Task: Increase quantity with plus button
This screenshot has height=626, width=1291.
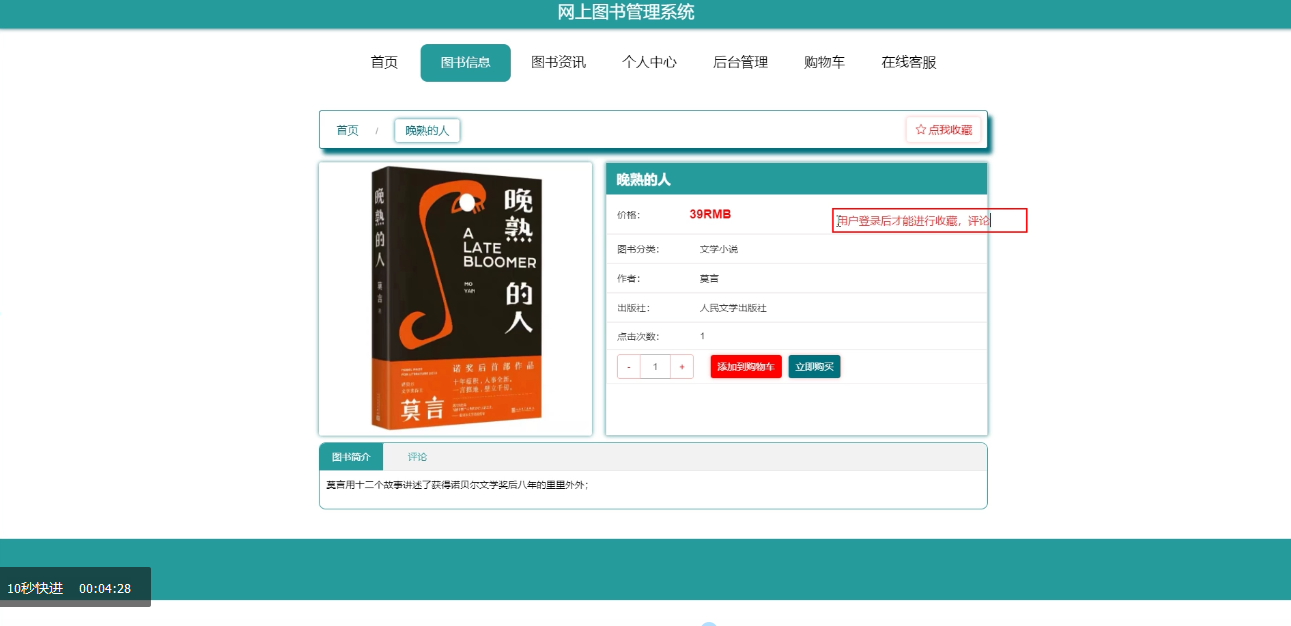Action: [x=682, y=367]
